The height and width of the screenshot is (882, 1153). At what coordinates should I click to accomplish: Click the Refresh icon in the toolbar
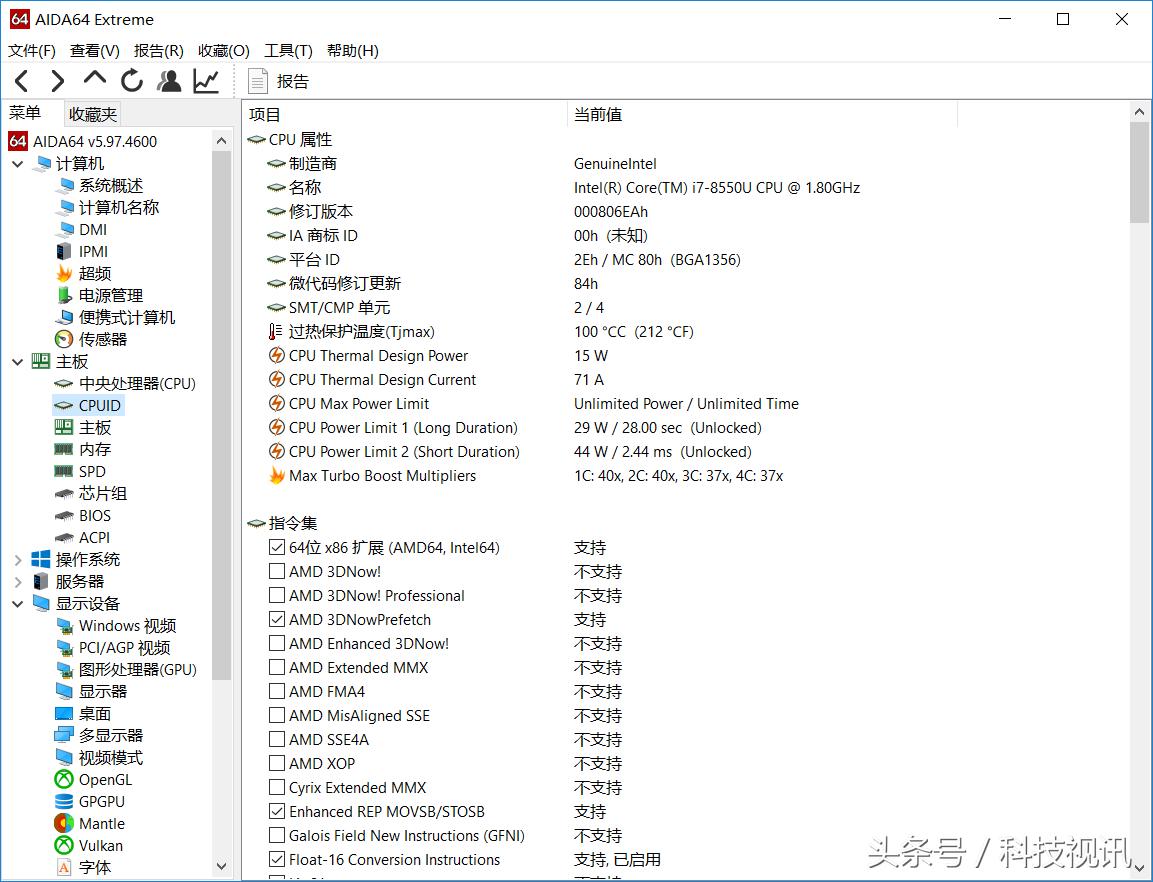coord(131,80)
